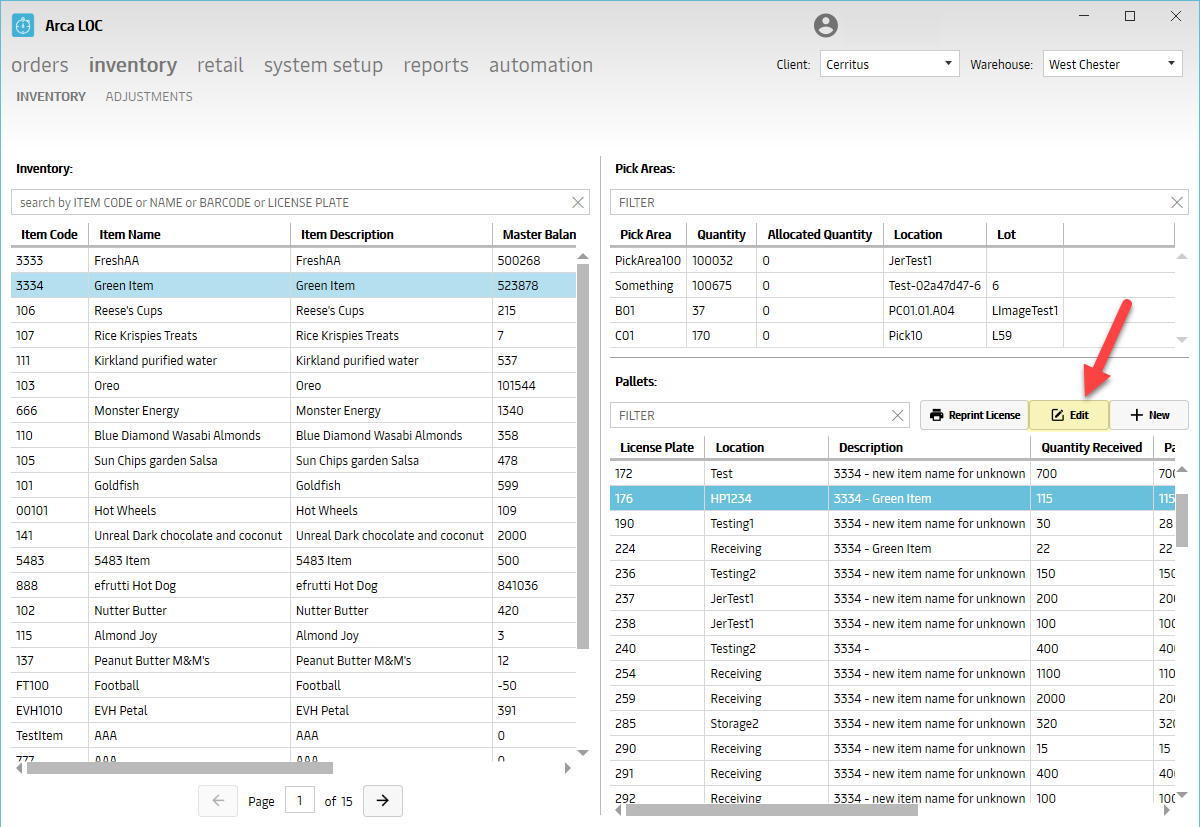Select the Almond Joy inventory row
Screen dimensions: 1200x827
(294, 635)
